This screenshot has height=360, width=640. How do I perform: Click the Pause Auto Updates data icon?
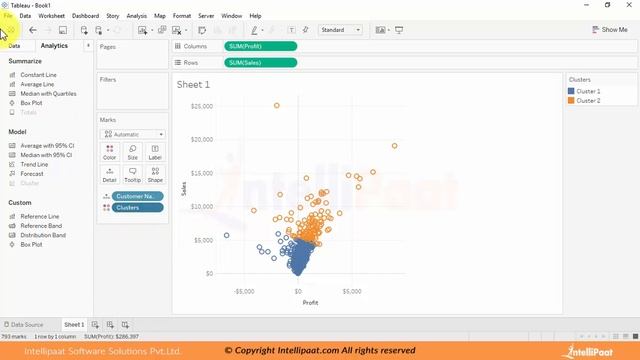pos(99,30)
